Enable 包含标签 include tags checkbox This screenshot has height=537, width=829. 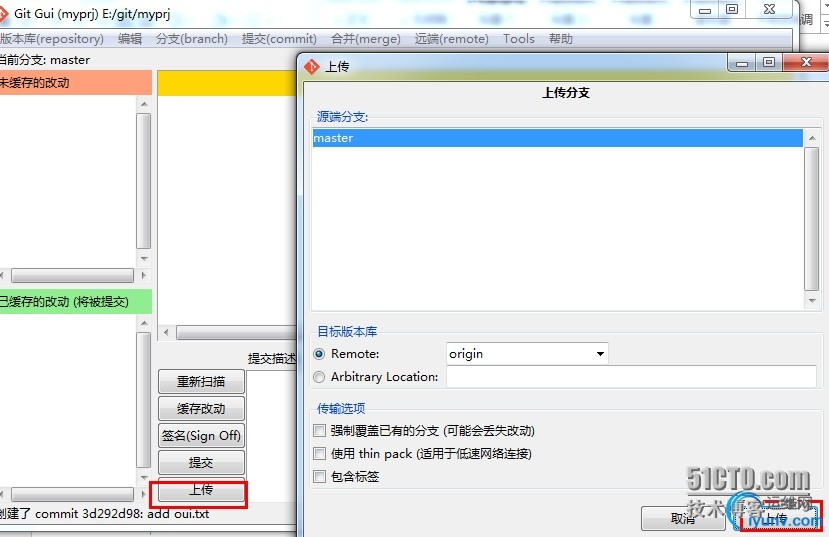(x=319, y=477)
